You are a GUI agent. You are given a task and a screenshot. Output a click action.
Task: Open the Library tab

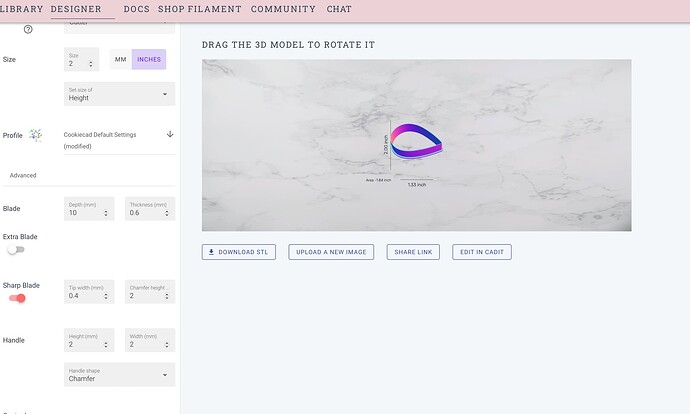click(21, 9)
